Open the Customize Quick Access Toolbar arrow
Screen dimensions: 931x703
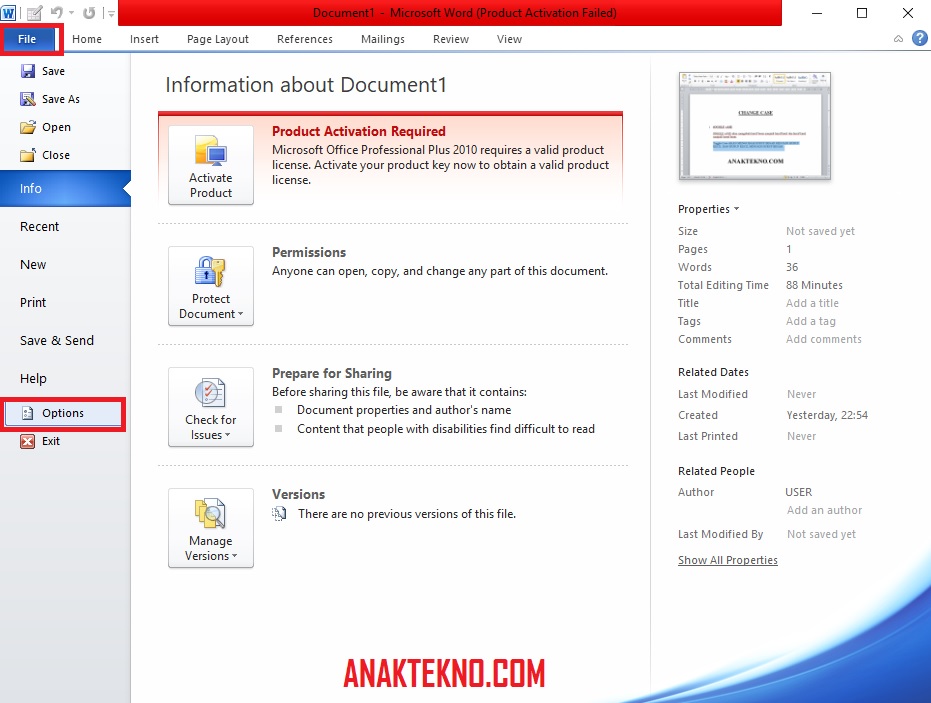coord(111,13)
